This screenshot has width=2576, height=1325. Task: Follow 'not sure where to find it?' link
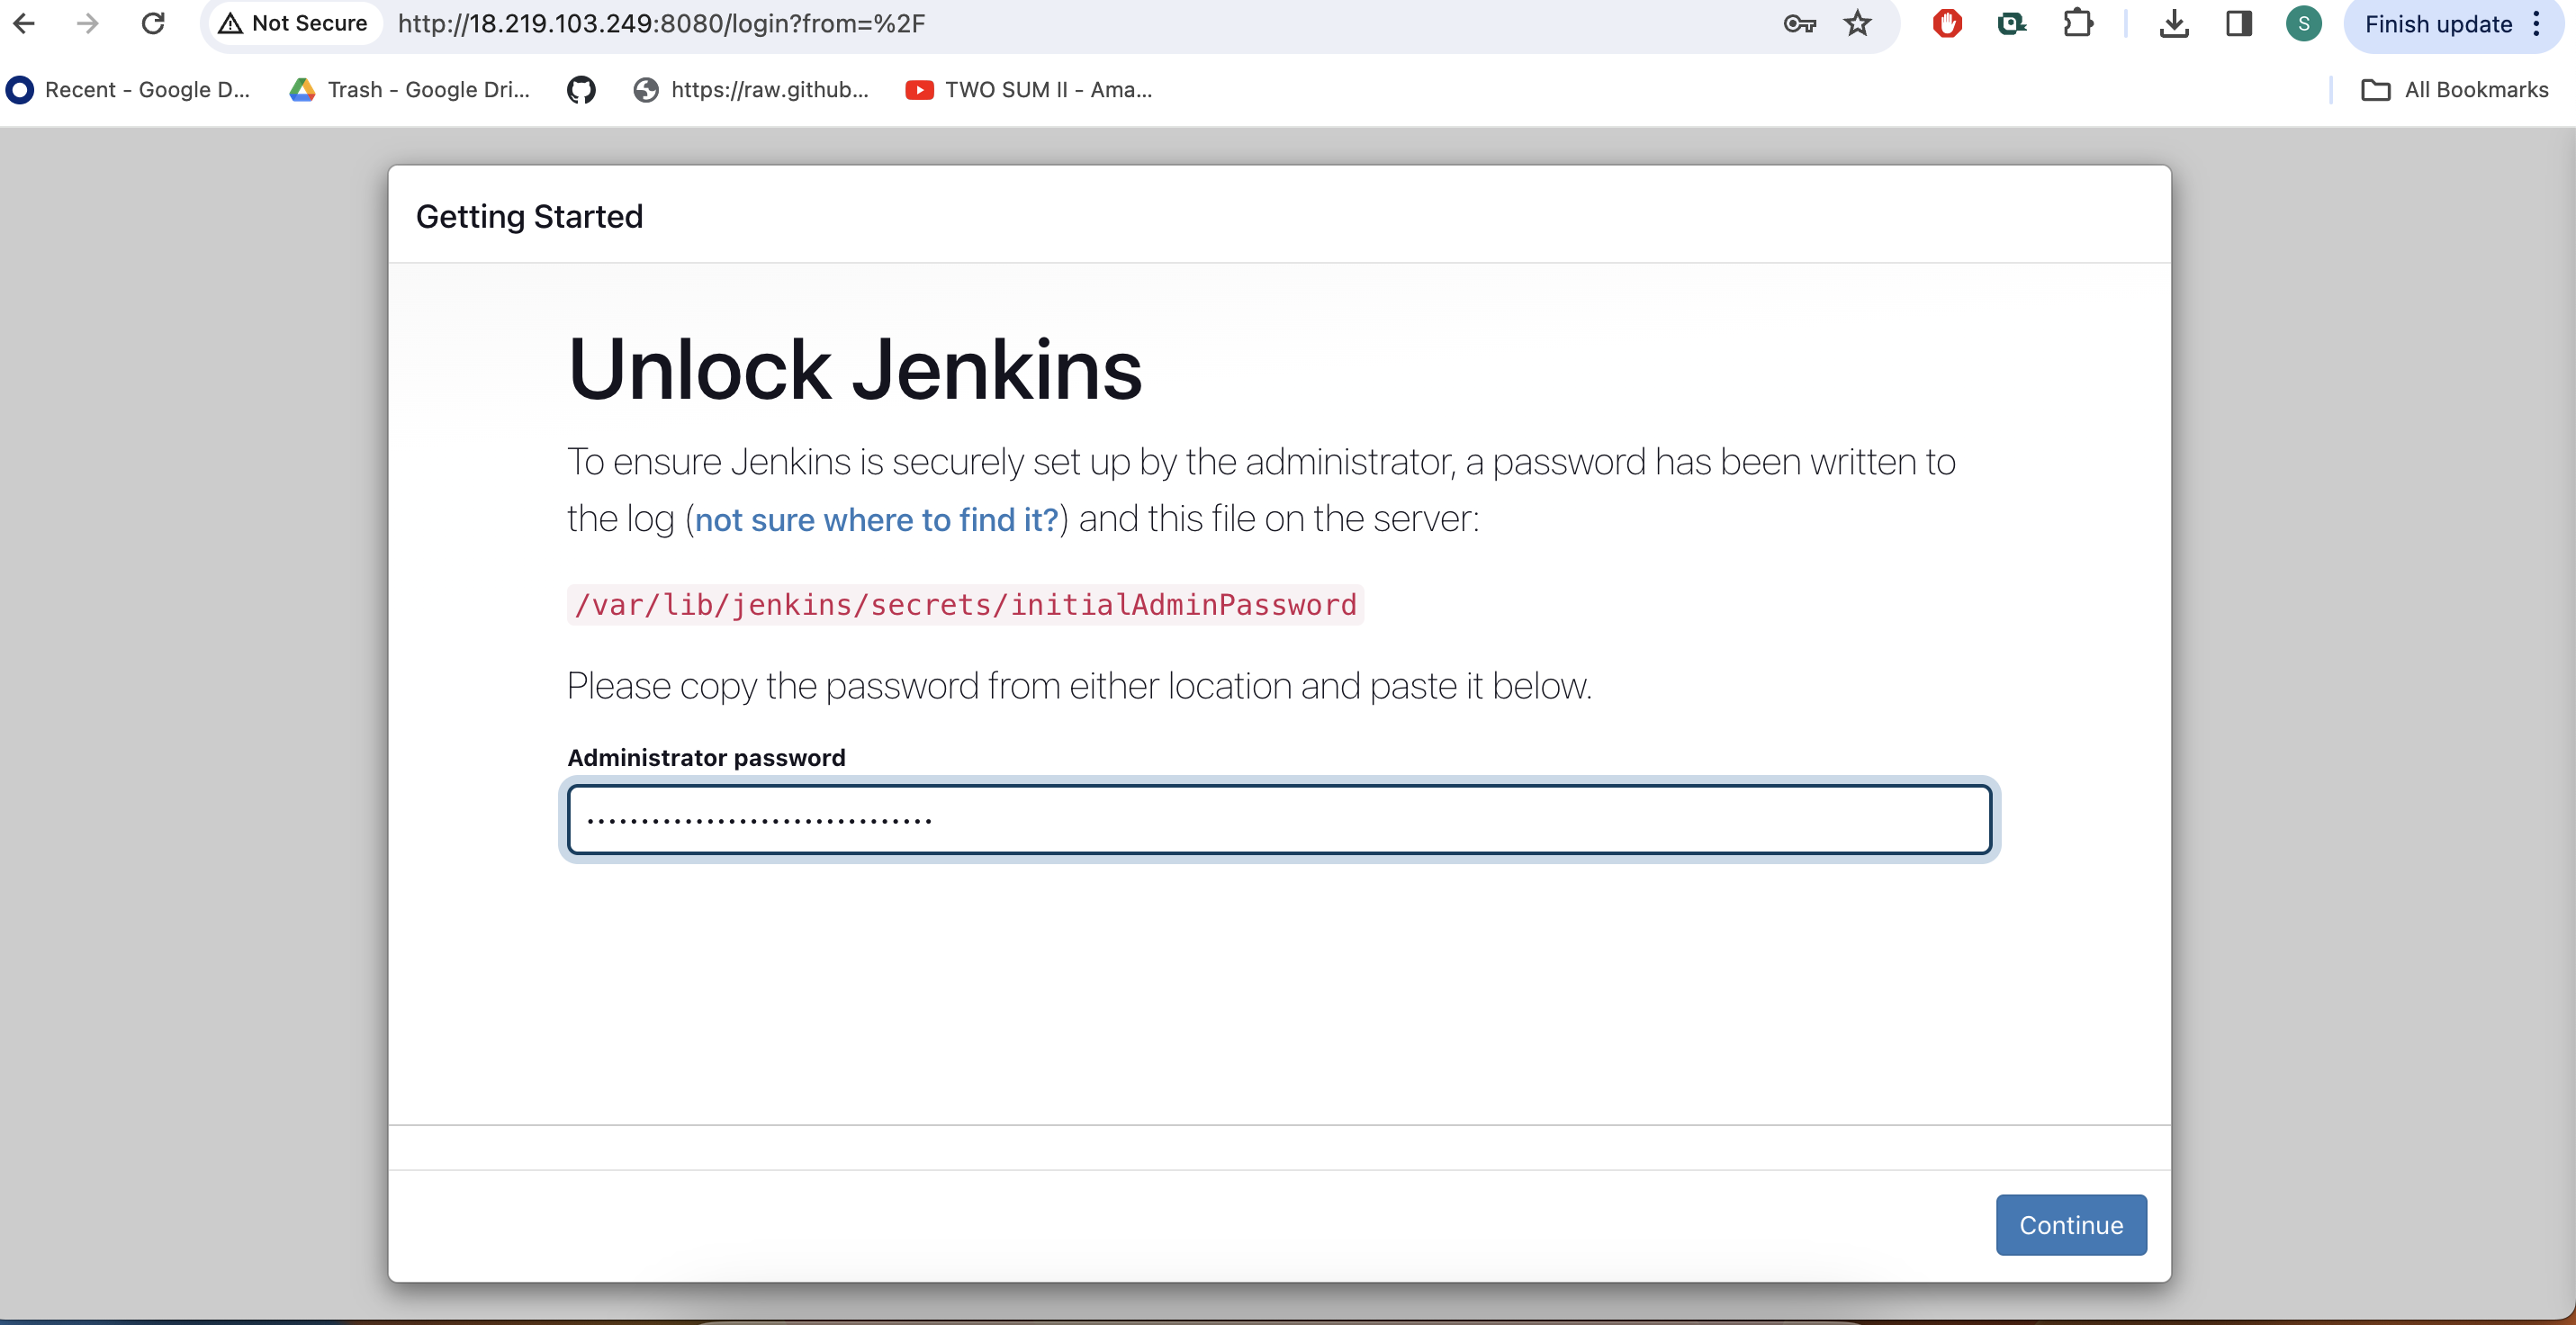(876, 520)
